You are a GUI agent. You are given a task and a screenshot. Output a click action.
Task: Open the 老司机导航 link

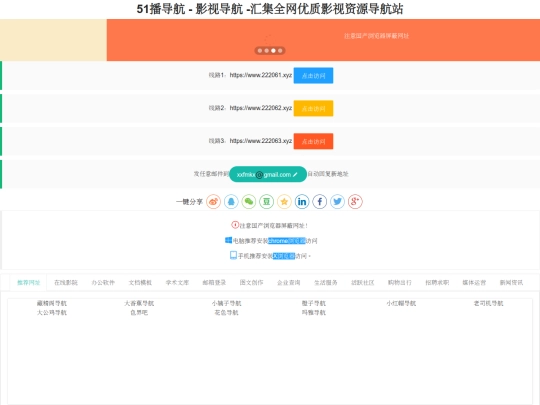(x=488, y=303)
